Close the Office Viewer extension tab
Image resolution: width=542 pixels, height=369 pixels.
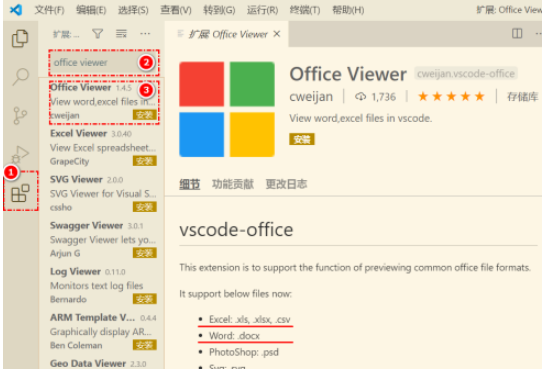point(277,34)
